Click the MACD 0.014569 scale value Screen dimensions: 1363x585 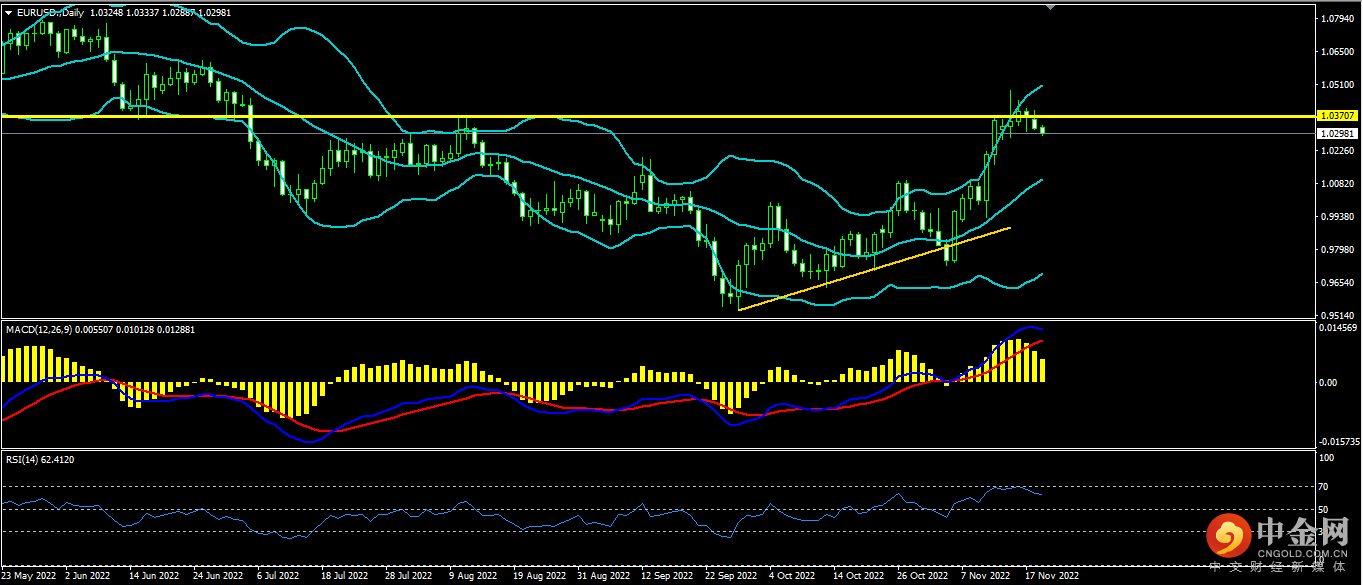[x=1337, y=327]
